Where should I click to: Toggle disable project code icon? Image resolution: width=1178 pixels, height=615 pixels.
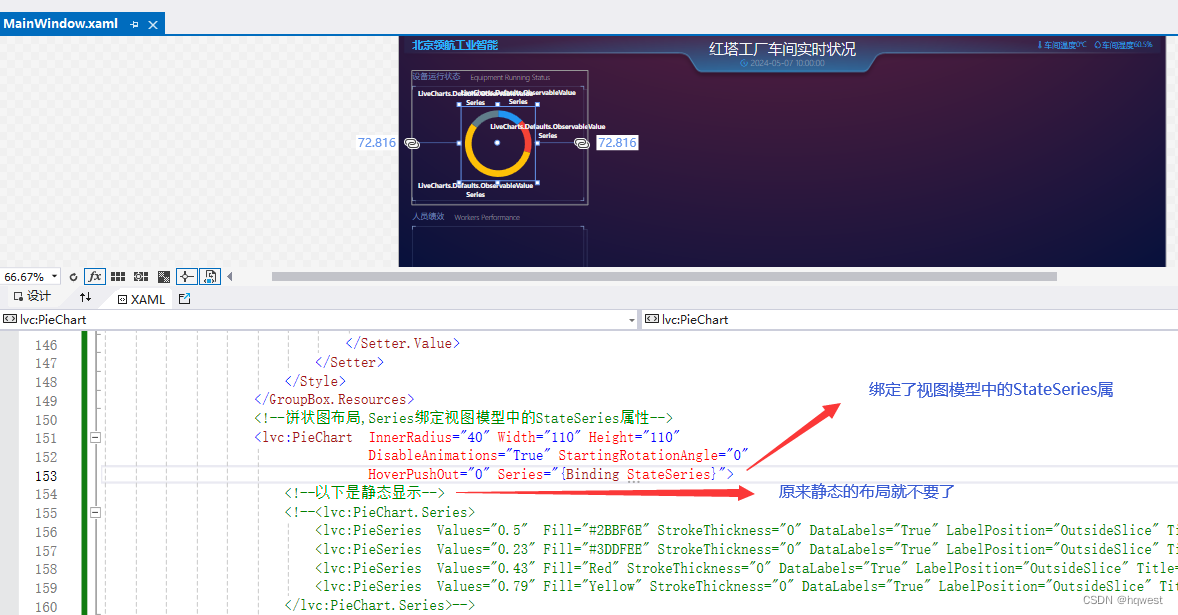210,276
